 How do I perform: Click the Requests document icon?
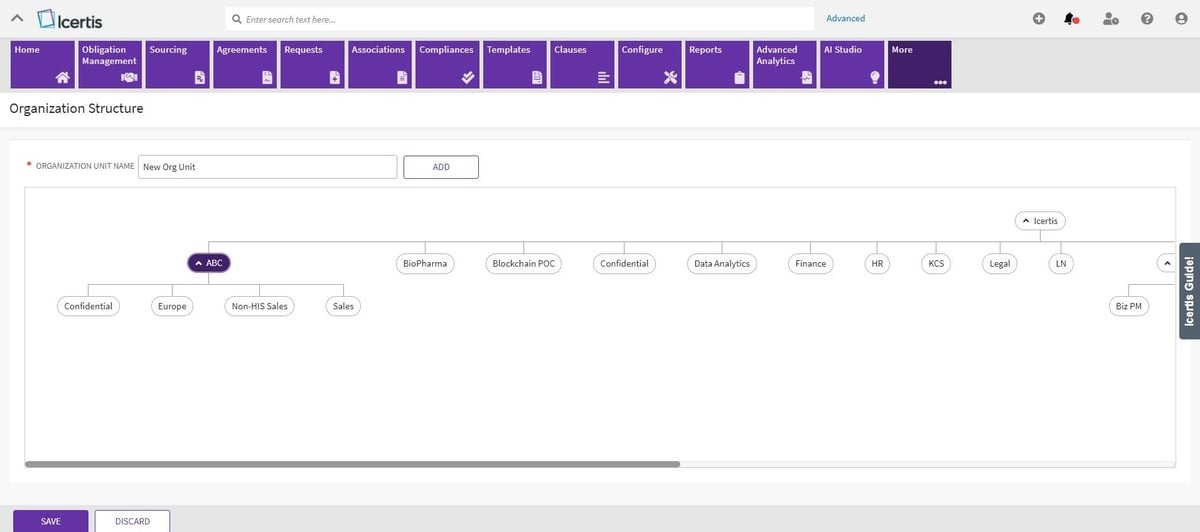click(333, 78)
